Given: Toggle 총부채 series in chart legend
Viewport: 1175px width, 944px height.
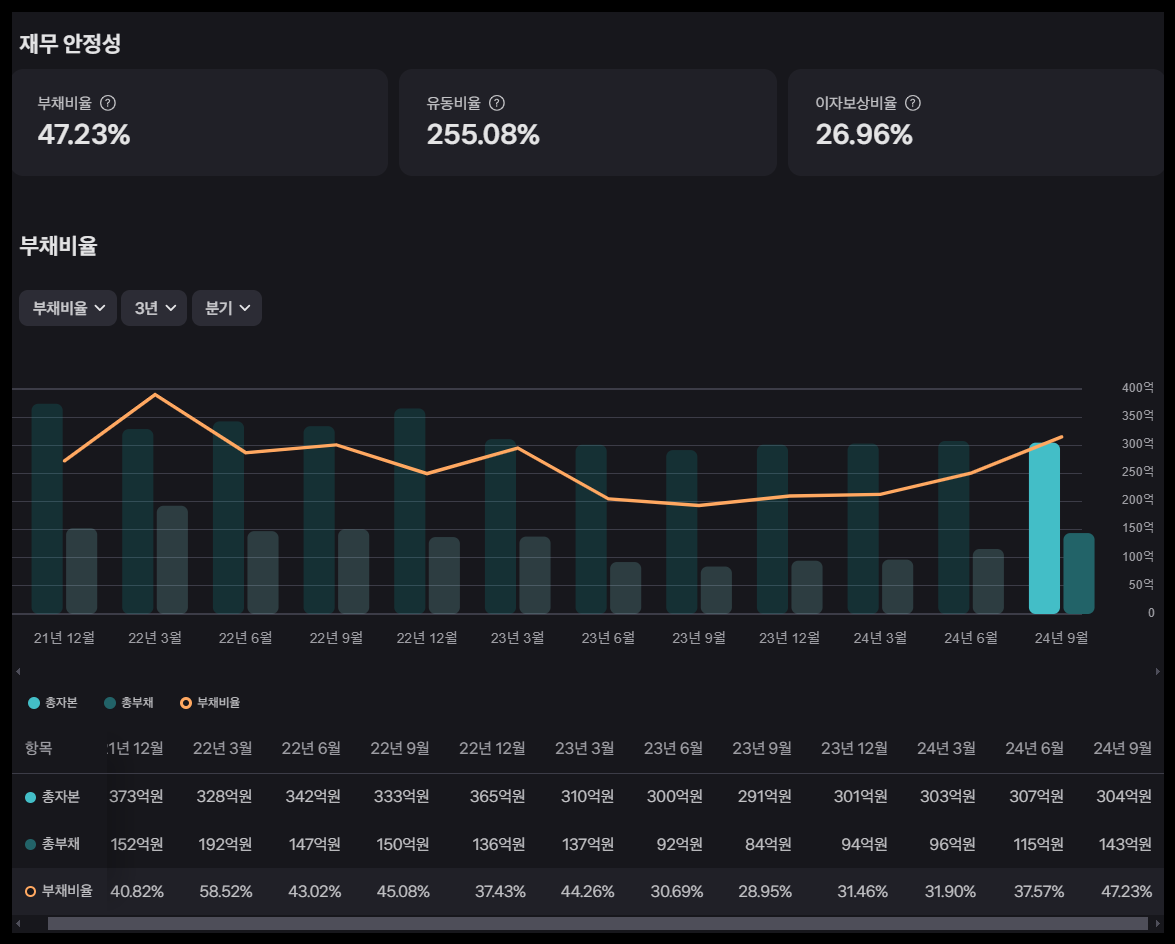Looking at the screenshot, I should pyautogui.click(x=129, y=703).
